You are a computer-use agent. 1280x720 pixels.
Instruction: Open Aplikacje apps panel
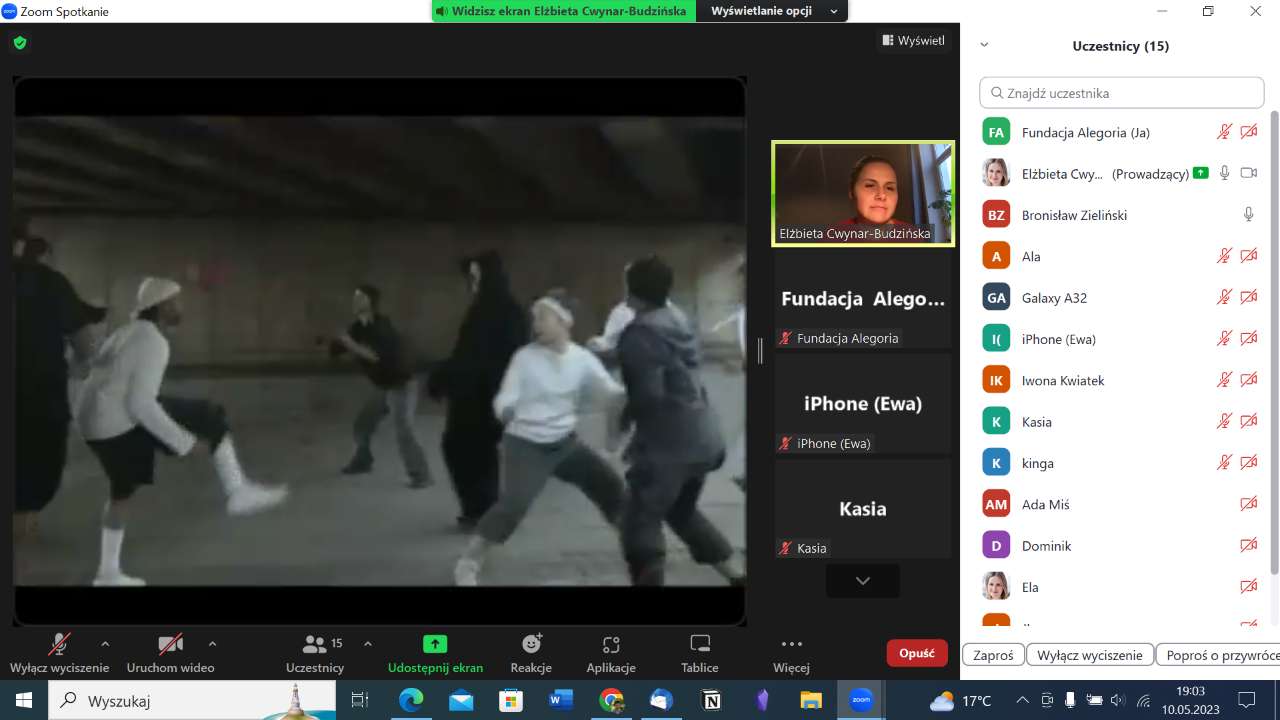coord(611,645)
